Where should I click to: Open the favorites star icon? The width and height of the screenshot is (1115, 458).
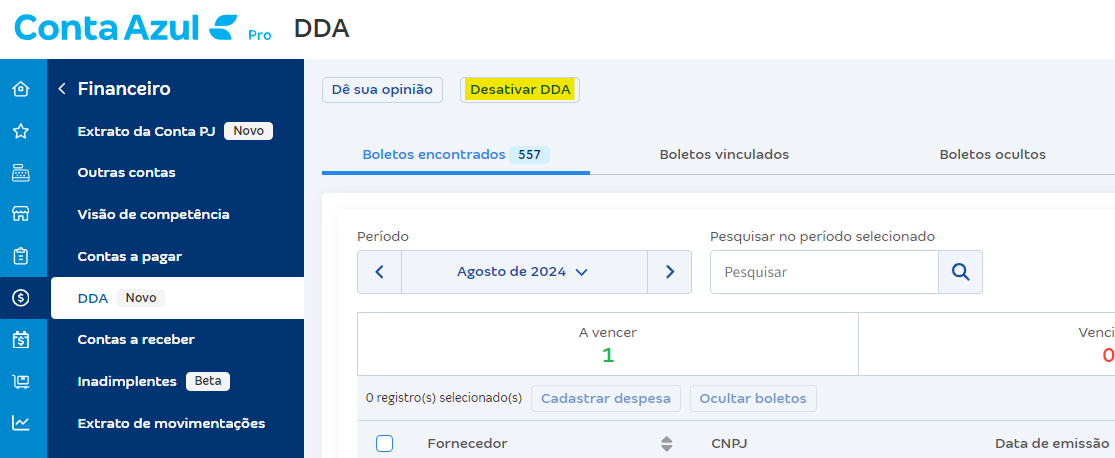pos(21,131)
